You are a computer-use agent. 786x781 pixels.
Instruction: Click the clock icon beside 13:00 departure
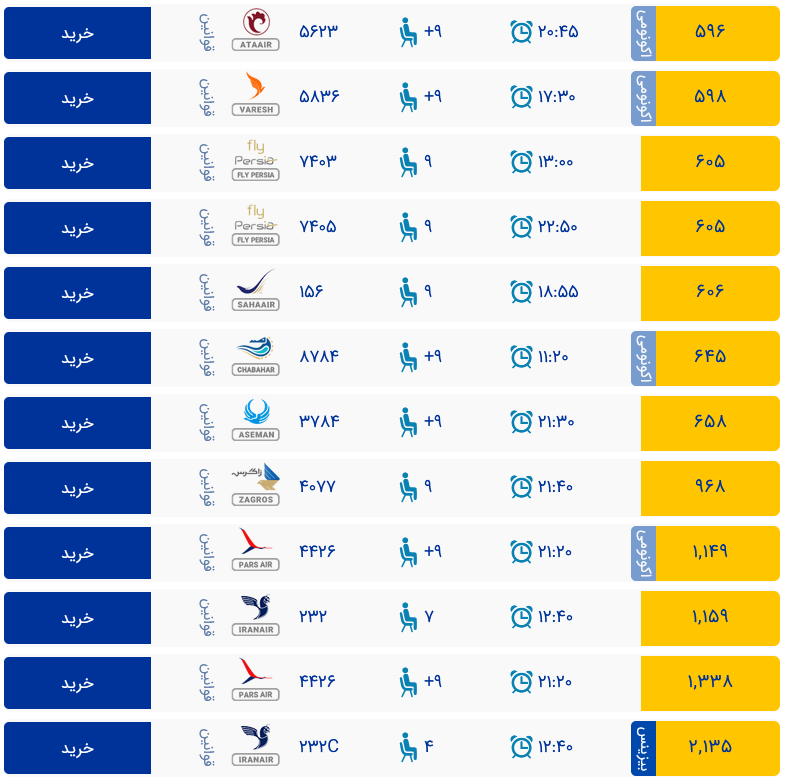pyautogui.click(x=521, y=162)
